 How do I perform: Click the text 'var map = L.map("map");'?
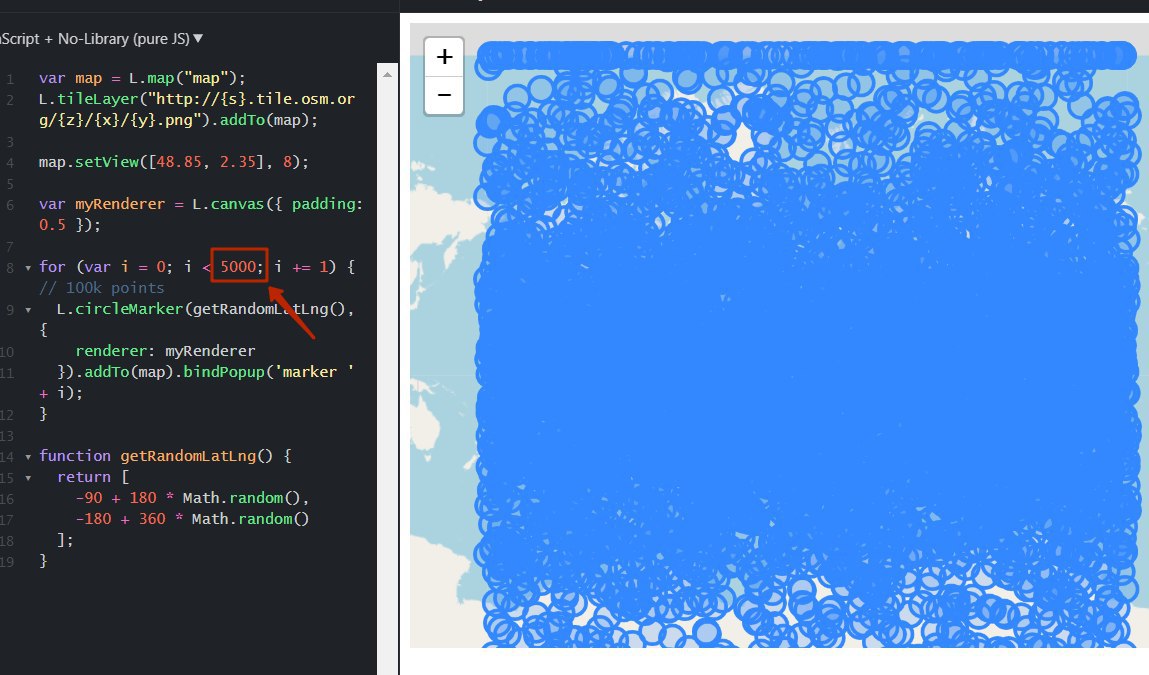pyautogui.click(x=142, y=78)
